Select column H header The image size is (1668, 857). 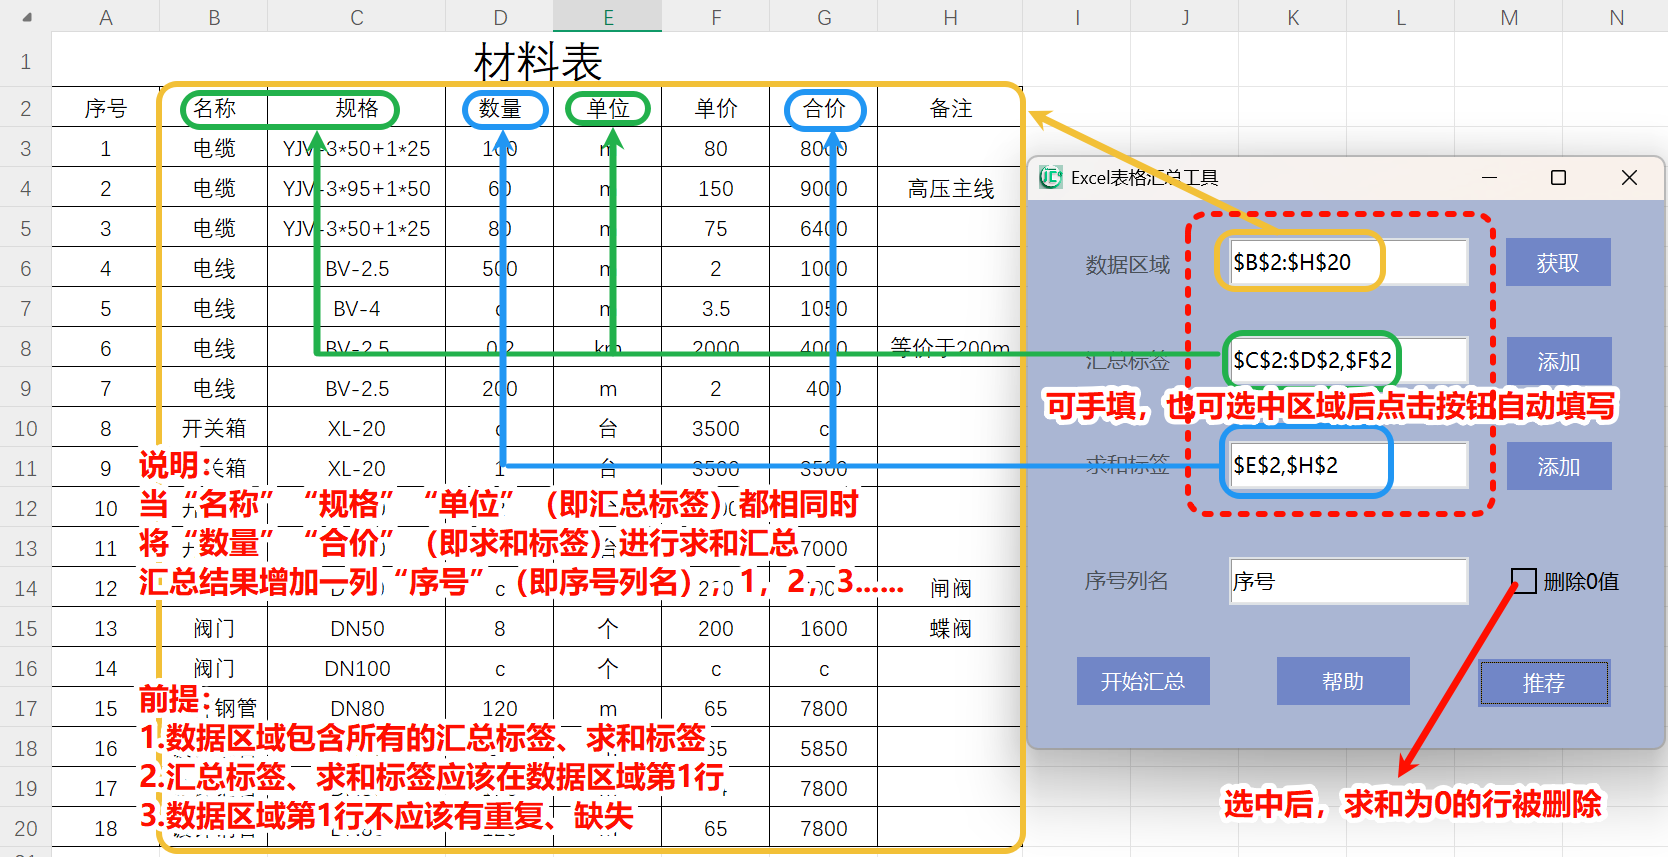(x=950, y=17)
